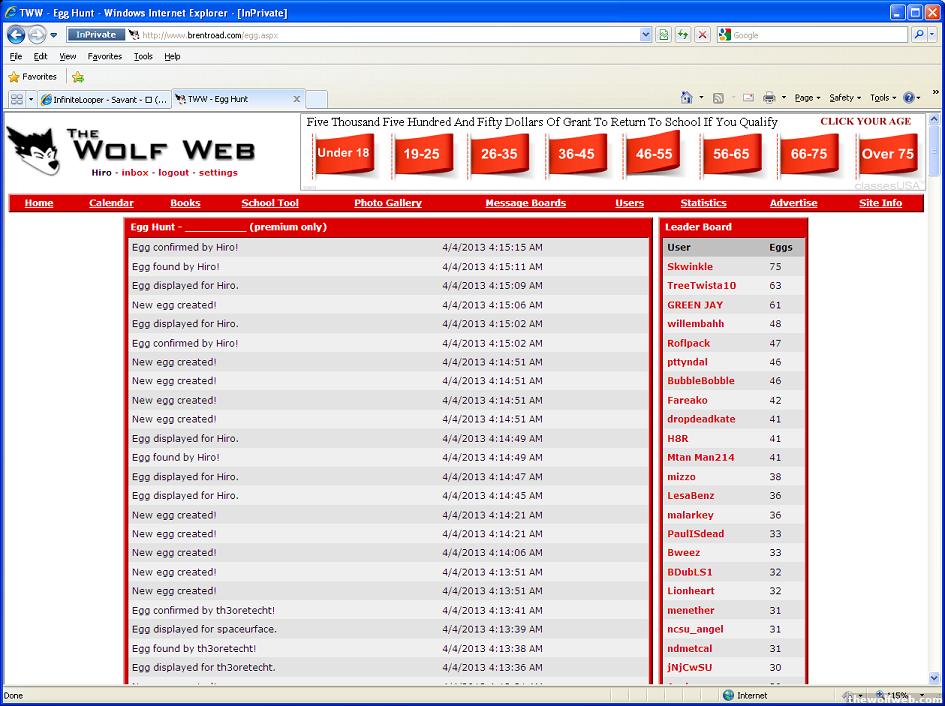
Task: Click the Refresh page icon
Action: [x=683, y=35]
